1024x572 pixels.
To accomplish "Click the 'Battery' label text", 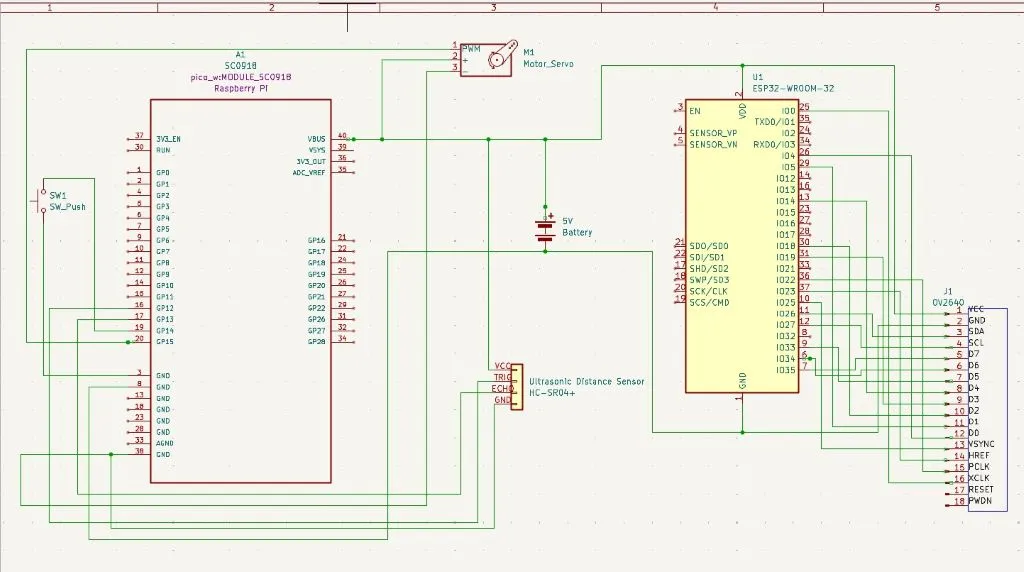I will [x=577, y=232].
